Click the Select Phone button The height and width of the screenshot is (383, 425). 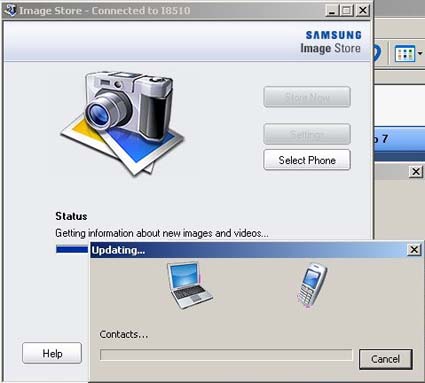pos(307,160)
